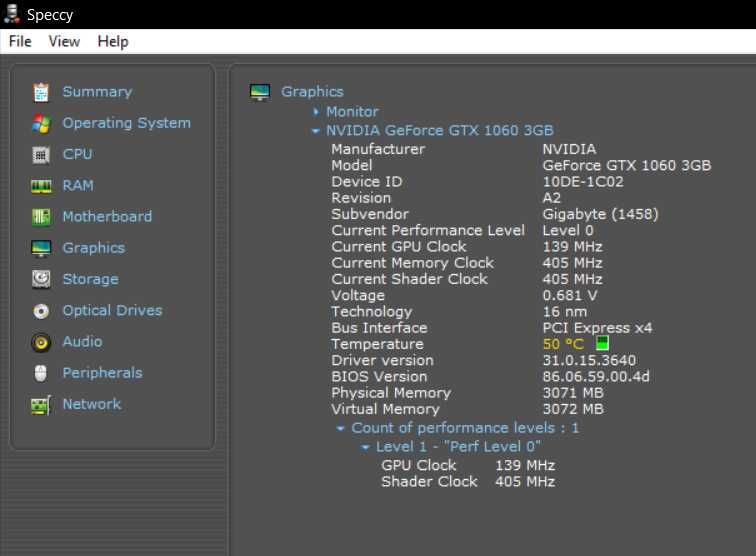
Task: Click the Current GPU Clock row label
Action: tap(399, 247)
